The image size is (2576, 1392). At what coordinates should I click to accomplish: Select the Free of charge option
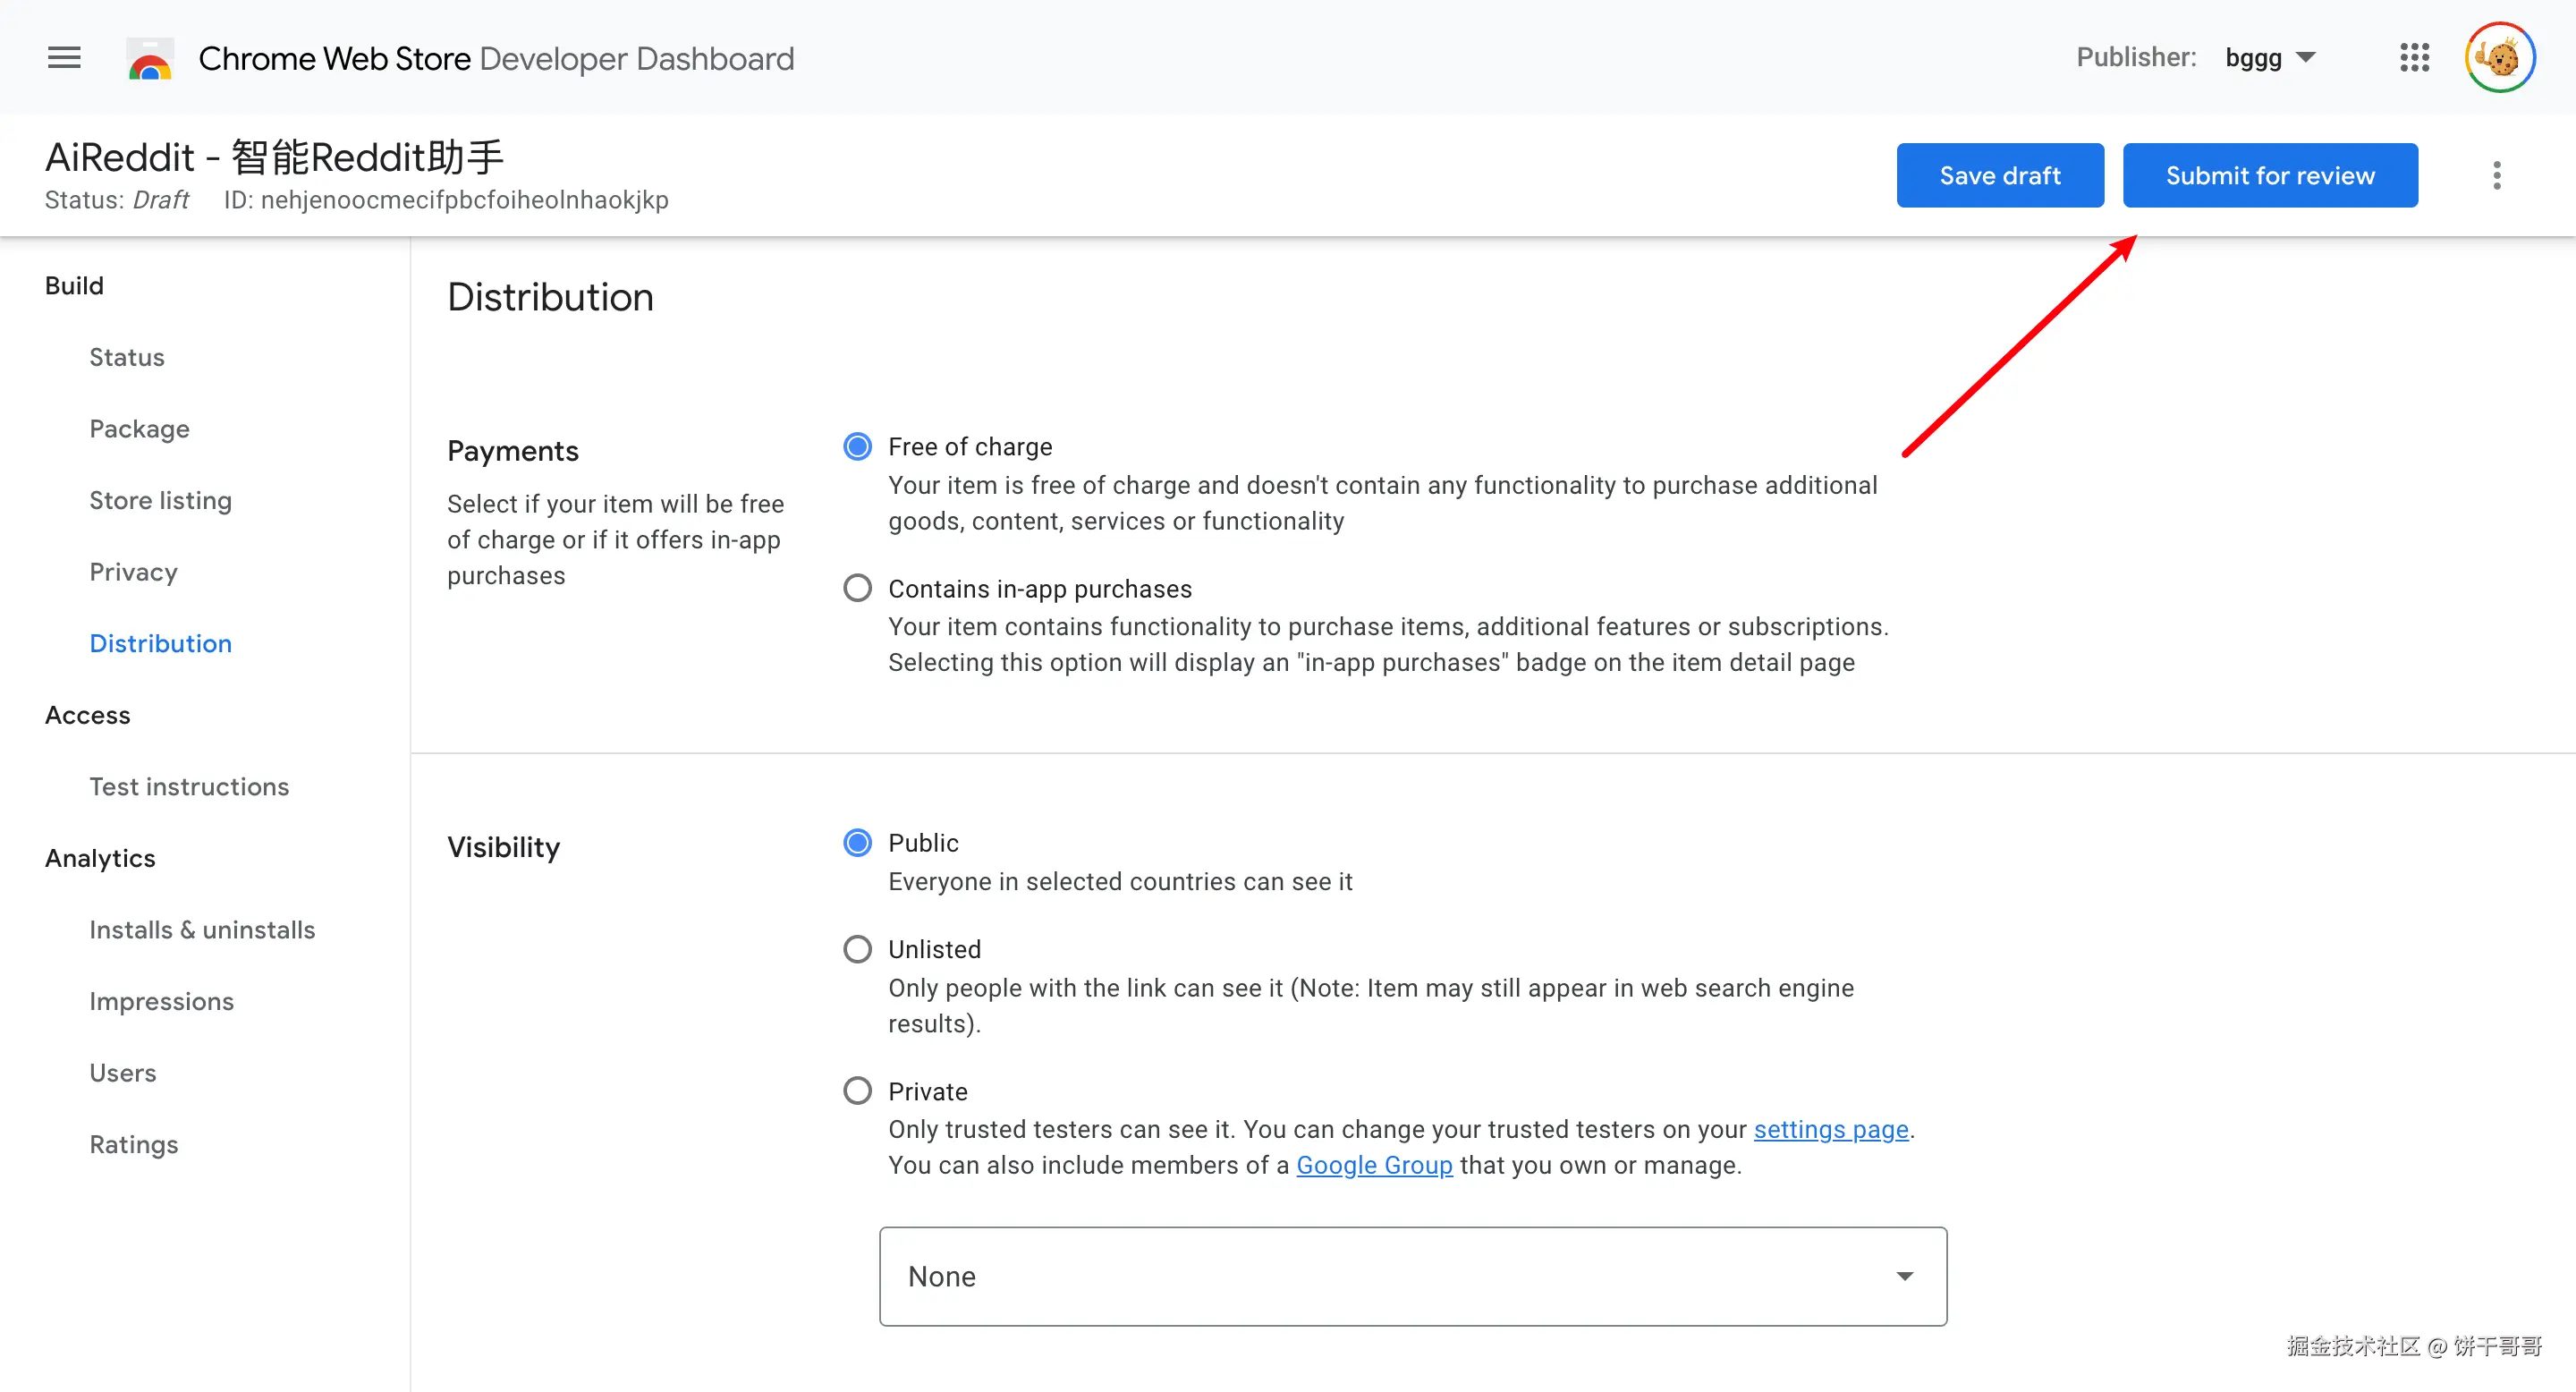[857, 447]
